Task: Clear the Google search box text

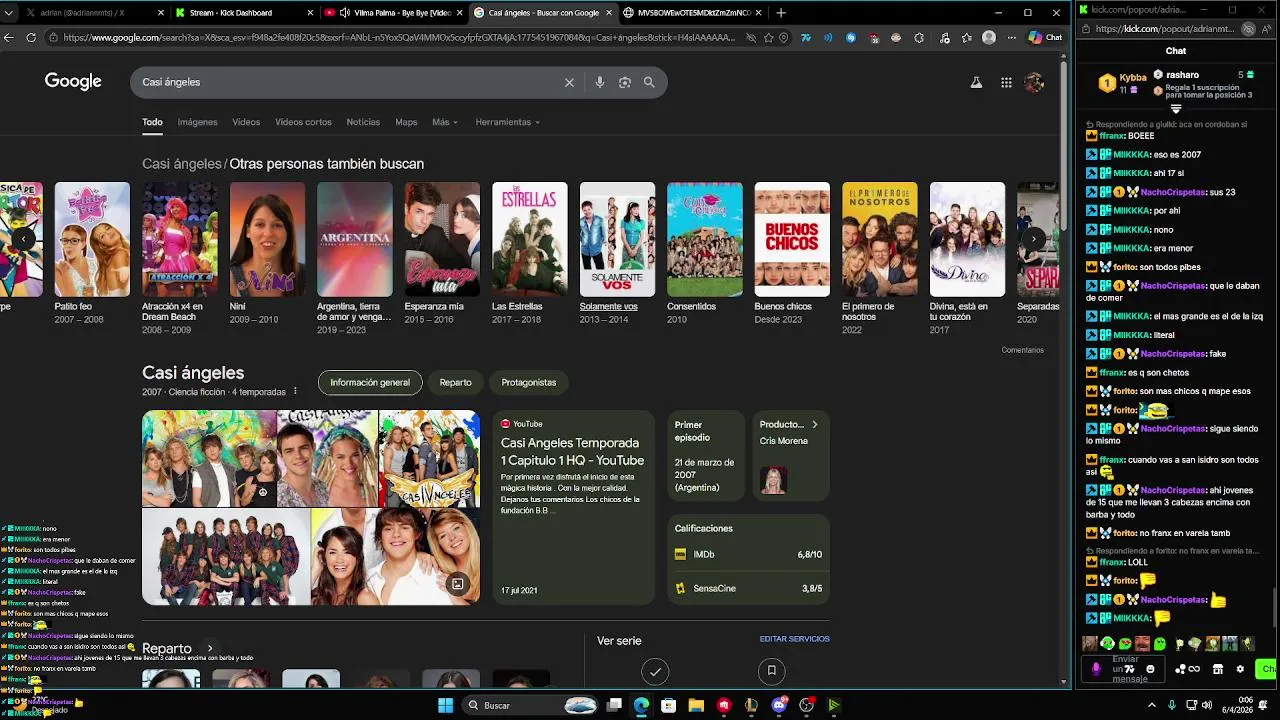Action: pos(569,83)
